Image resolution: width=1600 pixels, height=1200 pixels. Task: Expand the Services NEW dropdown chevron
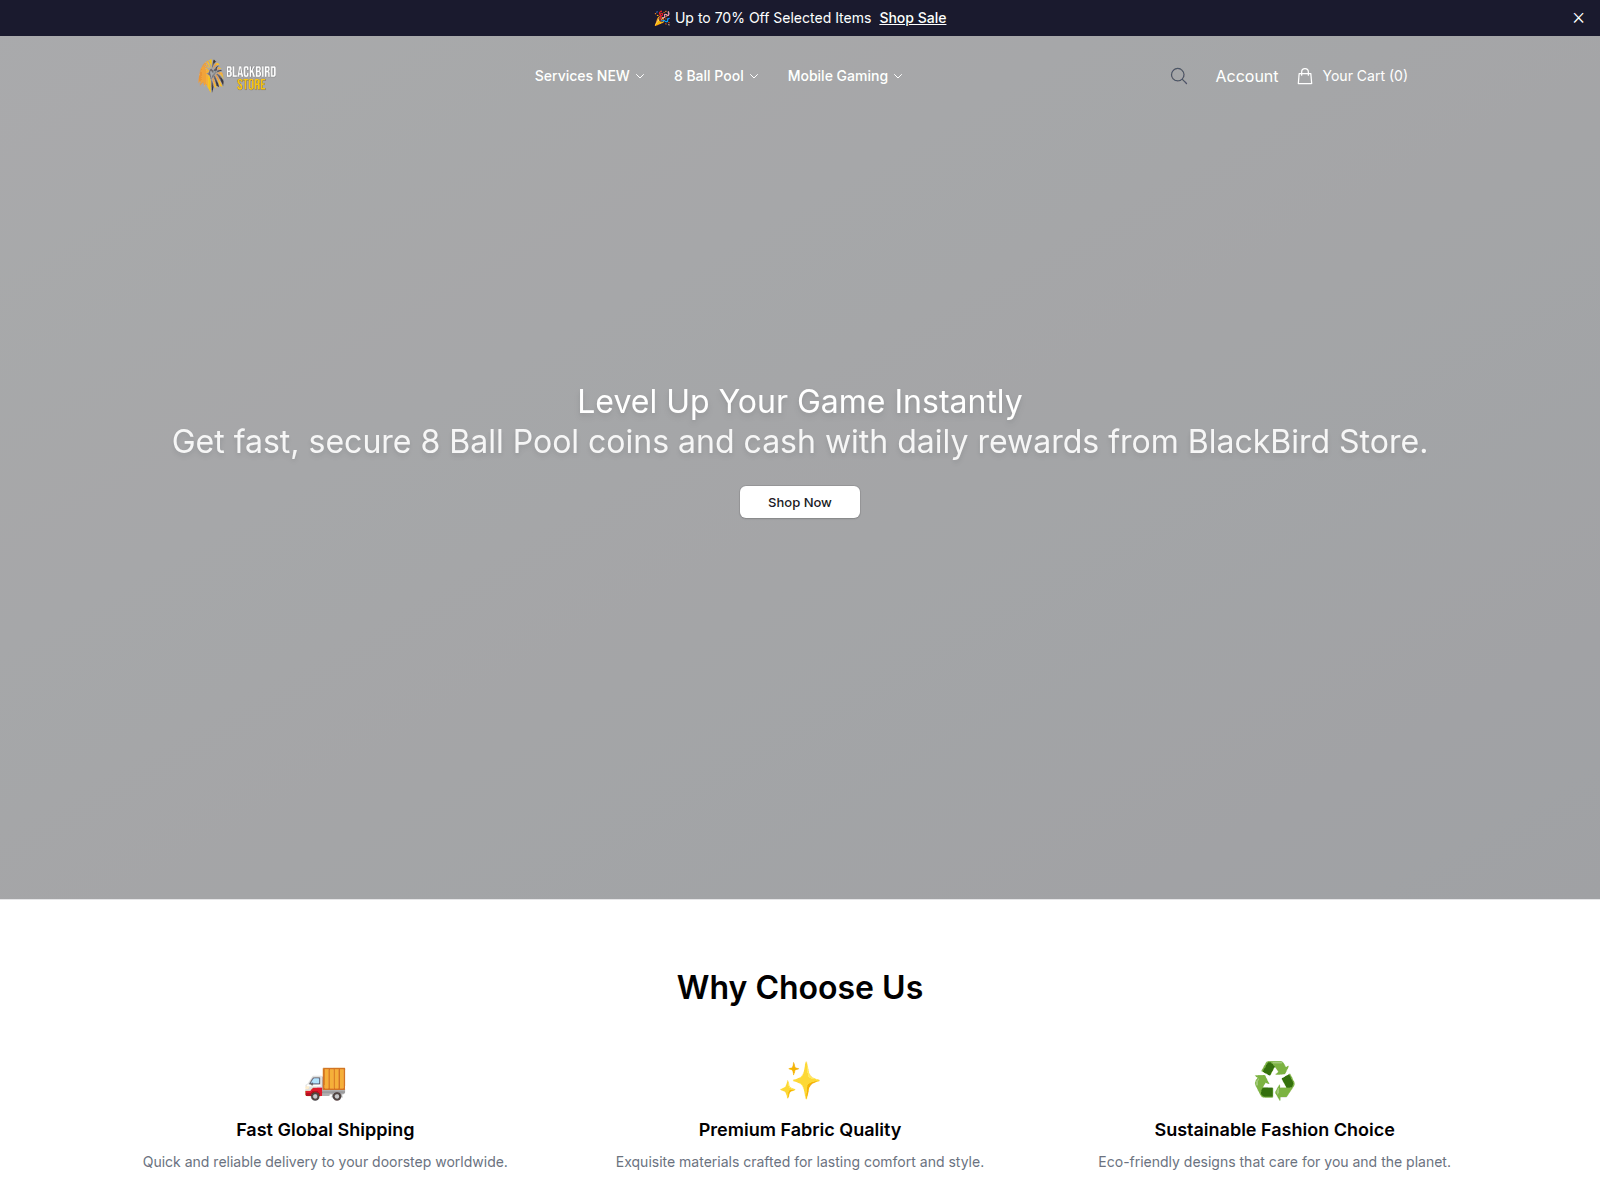point(640,76)
